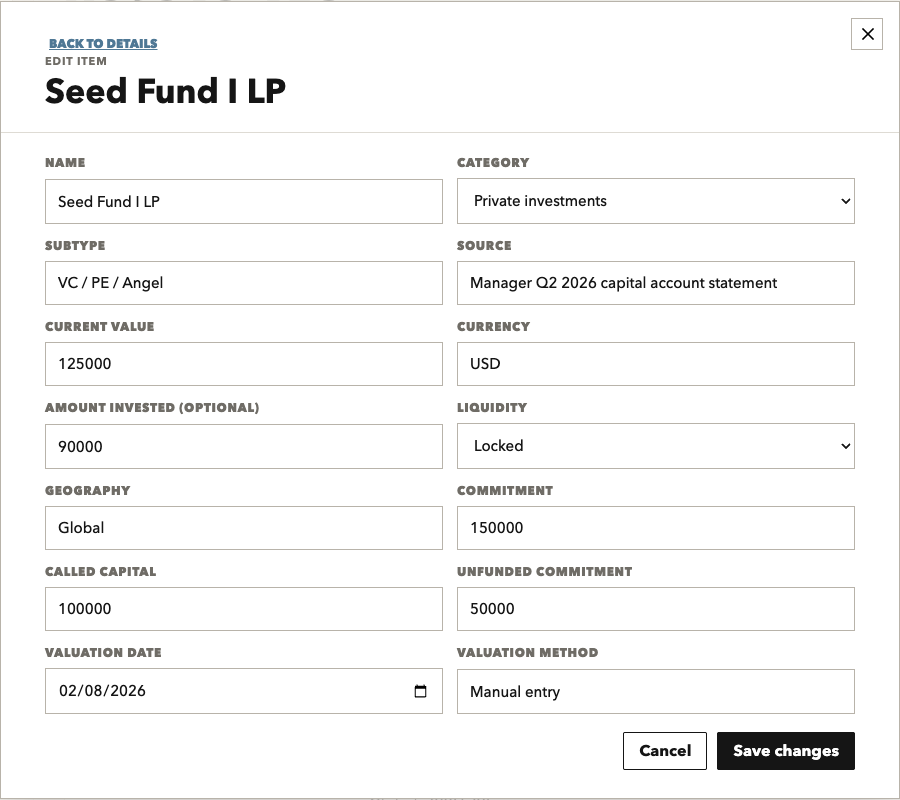
Task: Modify the Unfunded Commitment field
Action: tap(655, 609)
